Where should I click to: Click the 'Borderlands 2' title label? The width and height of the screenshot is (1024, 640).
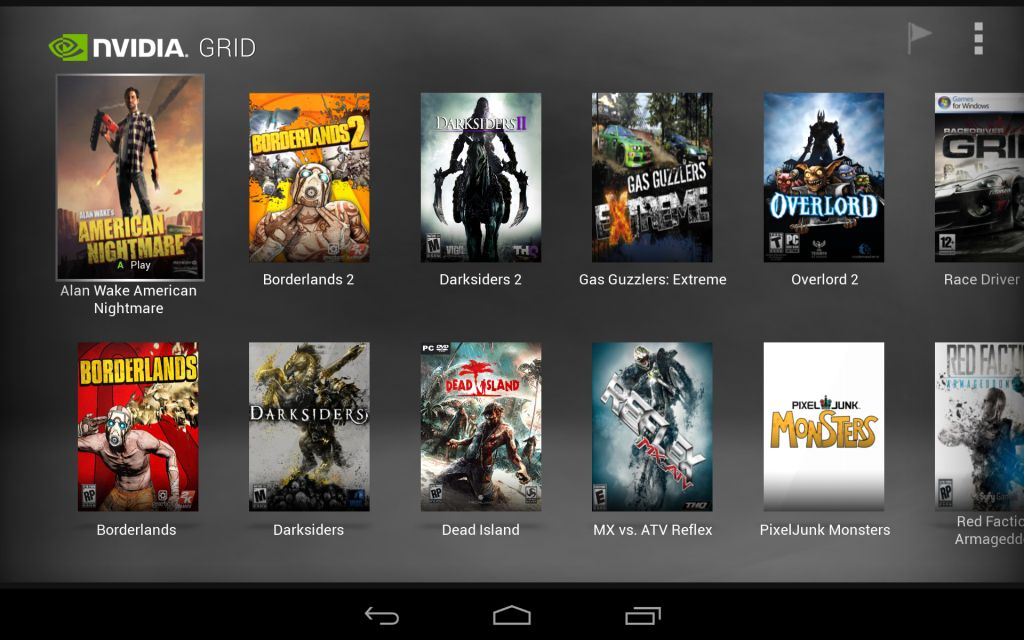(308, 280)
